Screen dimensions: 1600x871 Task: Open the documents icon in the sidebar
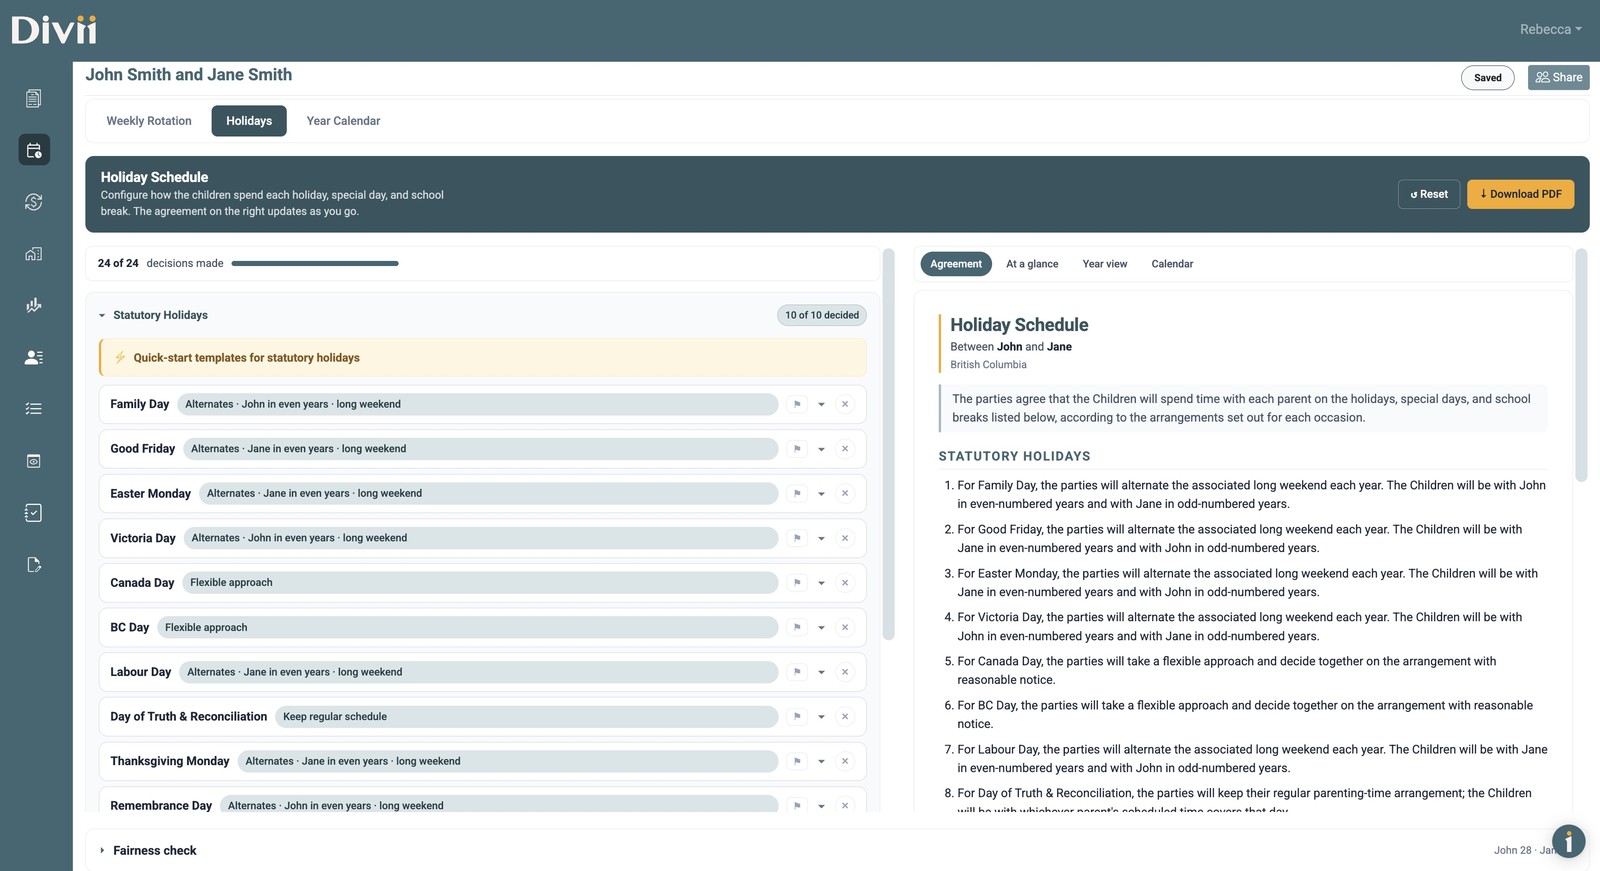pyautogui.click(x=33, y=98)
